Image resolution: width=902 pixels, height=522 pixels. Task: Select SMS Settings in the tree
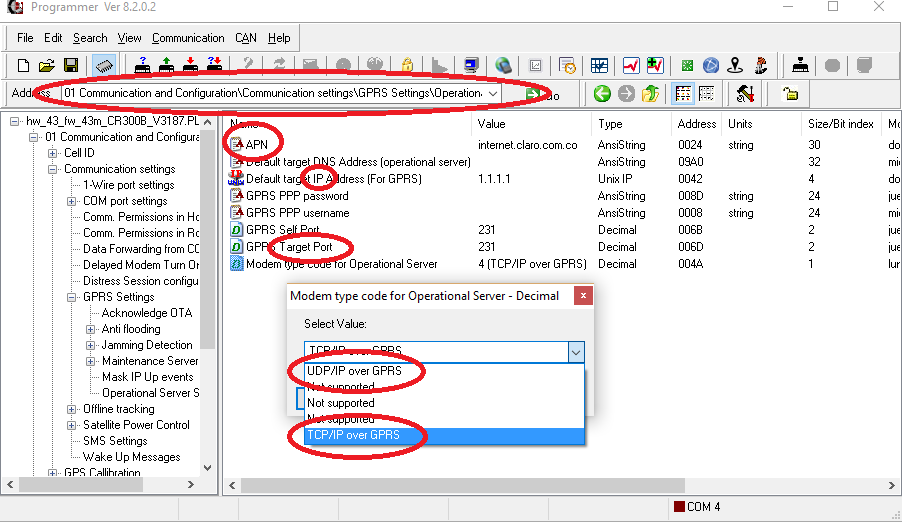[115, 441]
